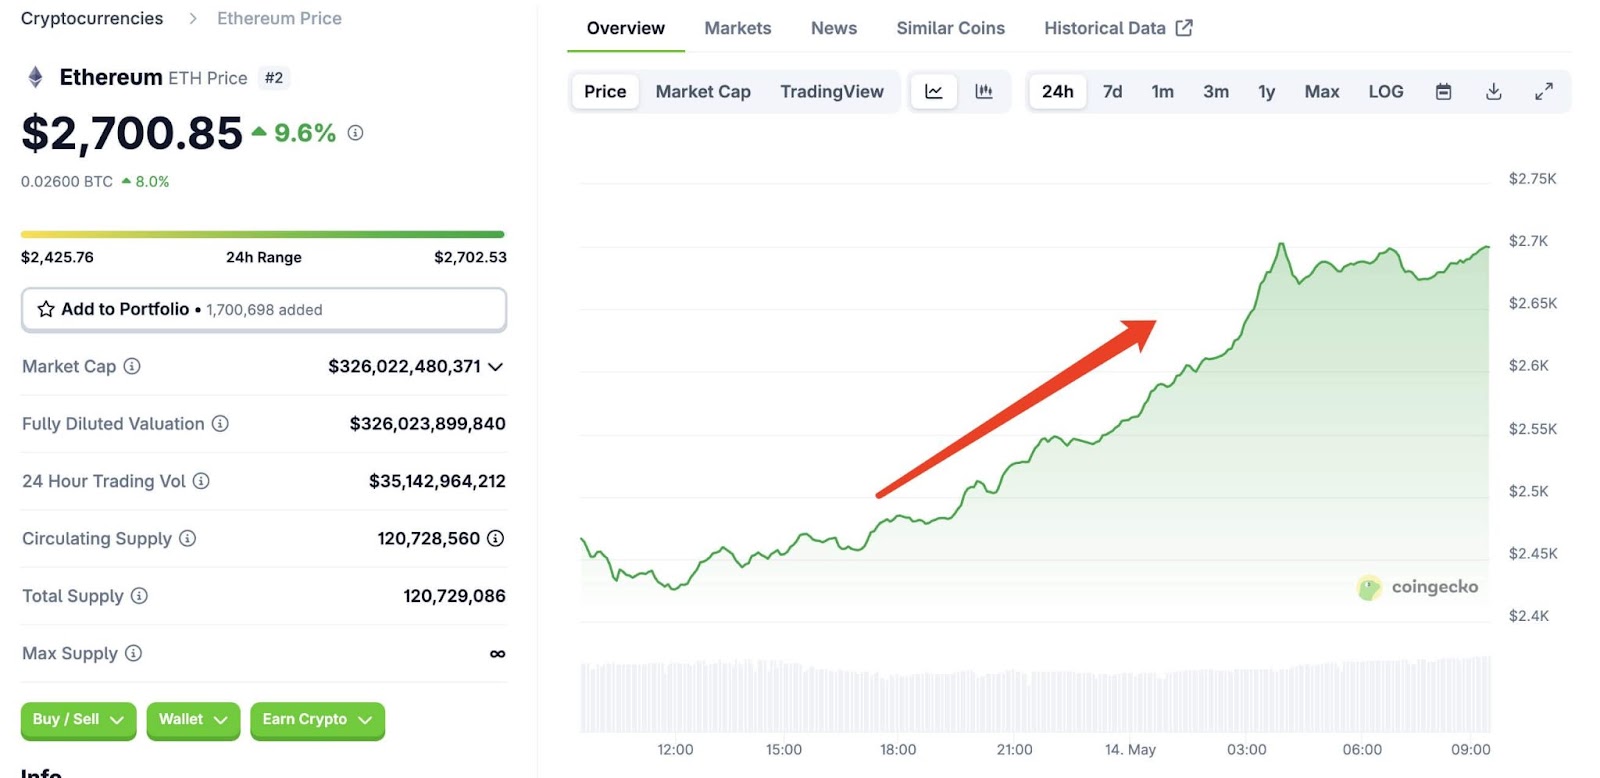Click the 0.02600 BTC value

tap(67, 181)
